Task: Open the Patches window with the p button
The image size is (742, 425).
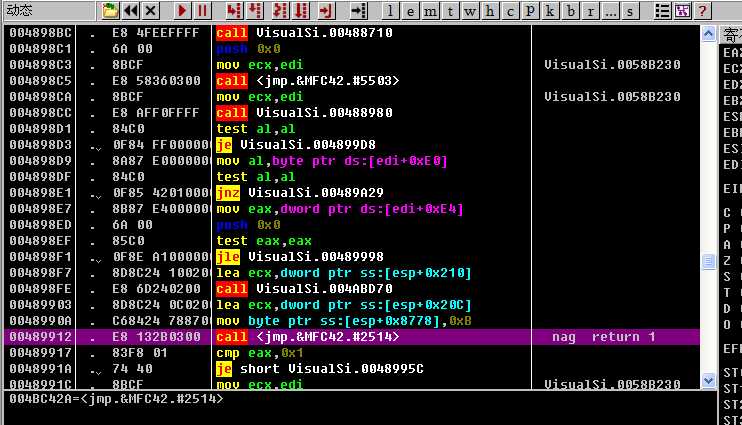Action: click(530, 10)
